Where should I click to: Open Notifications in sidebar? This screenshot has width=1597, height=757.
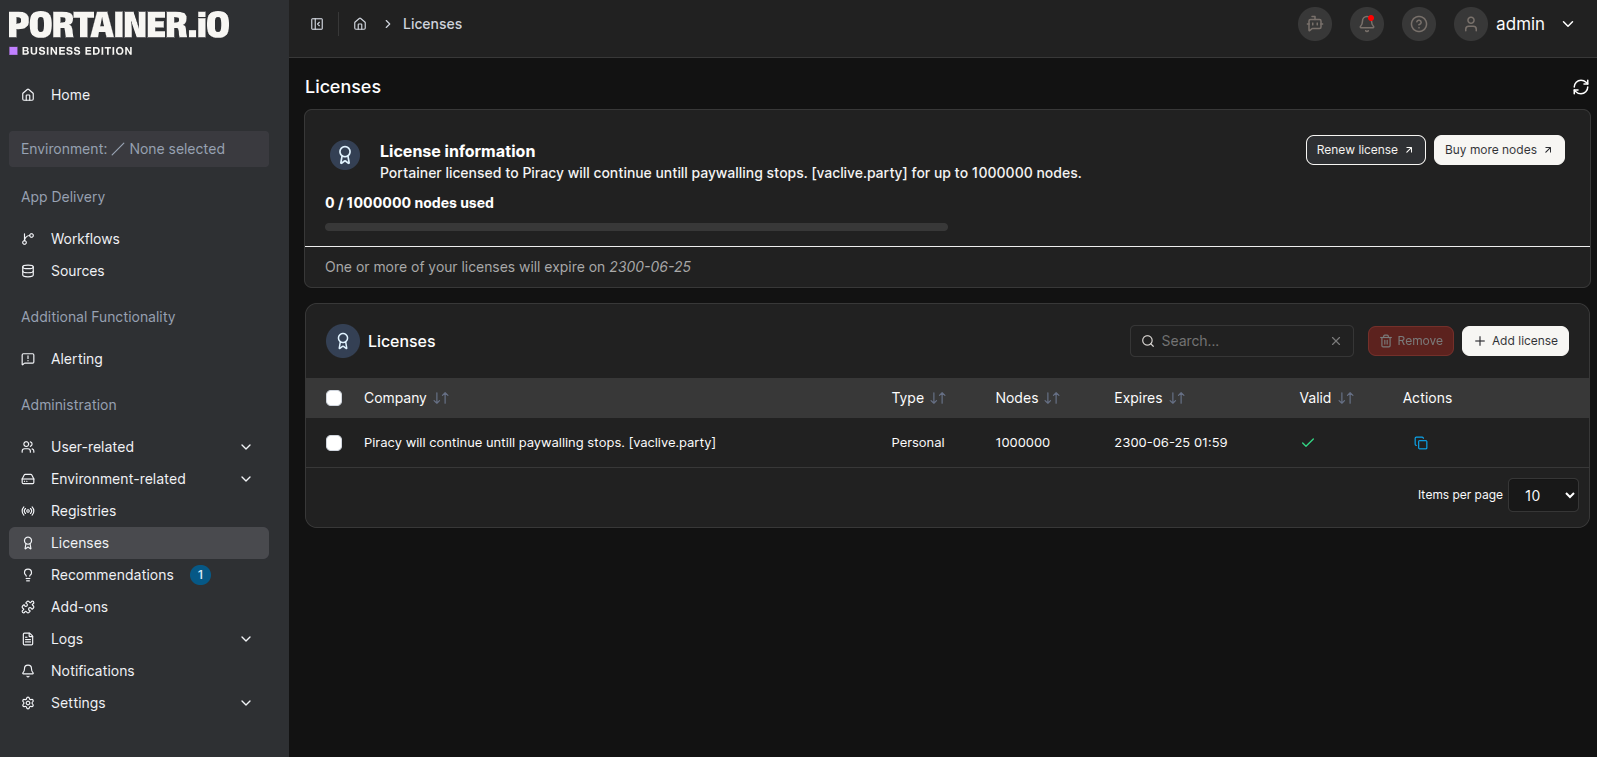click(x=139, y=671)
